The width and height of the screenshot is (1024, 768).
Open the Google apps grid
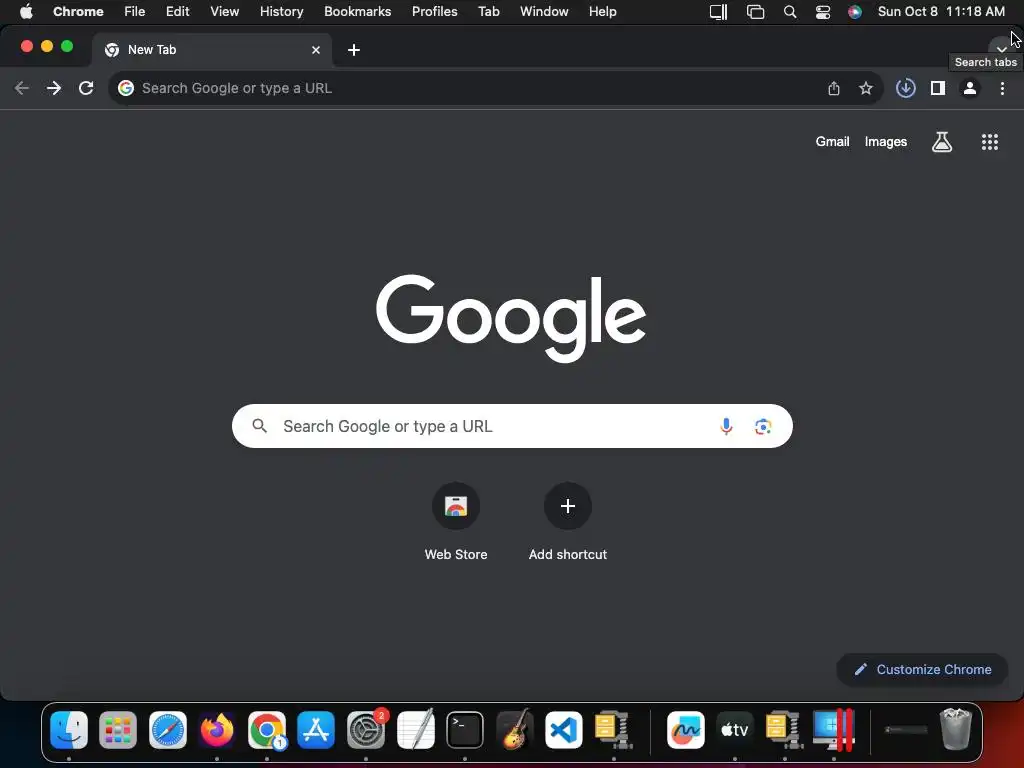pos(990,142)
